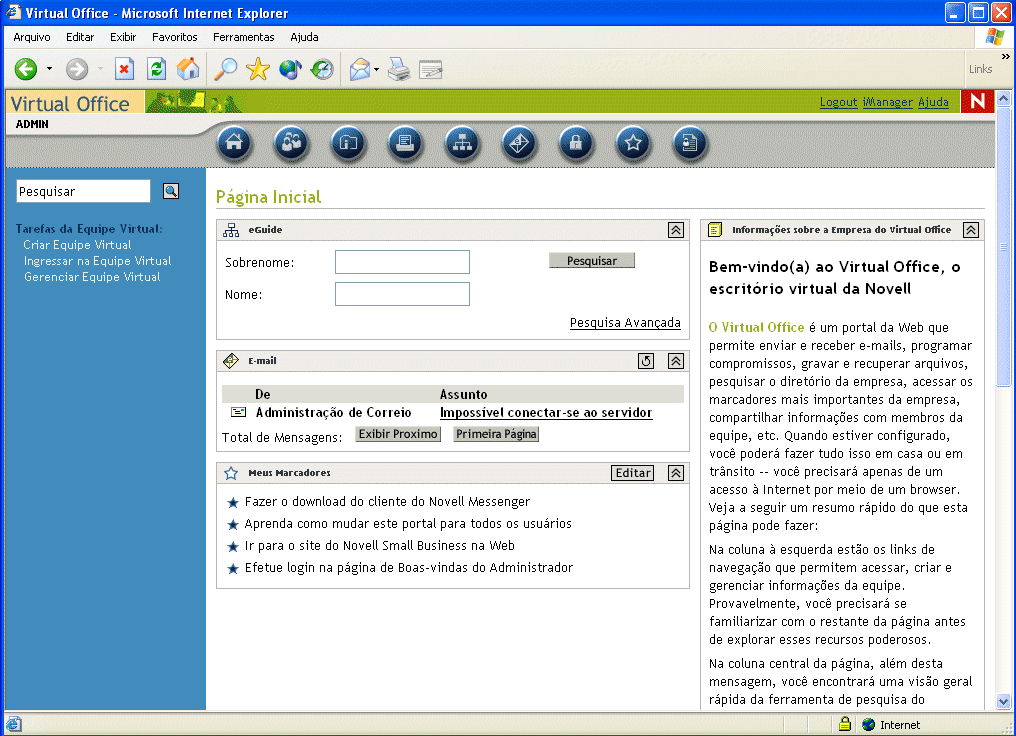Open the Pesquisa Avançada link
The image size is (1016, 736).
click(625, 323)
